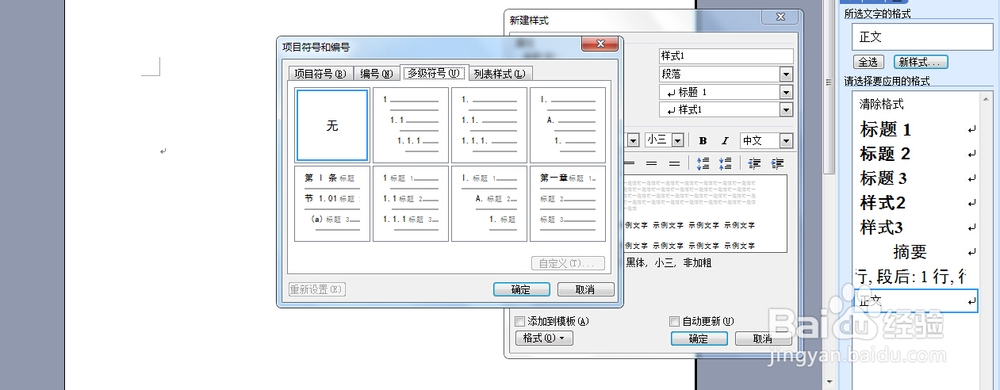The image size is (1000, 390).
Task: Confirm with 确定 in 项目符号和编号 dialog
Action: (x=522, y=289)
